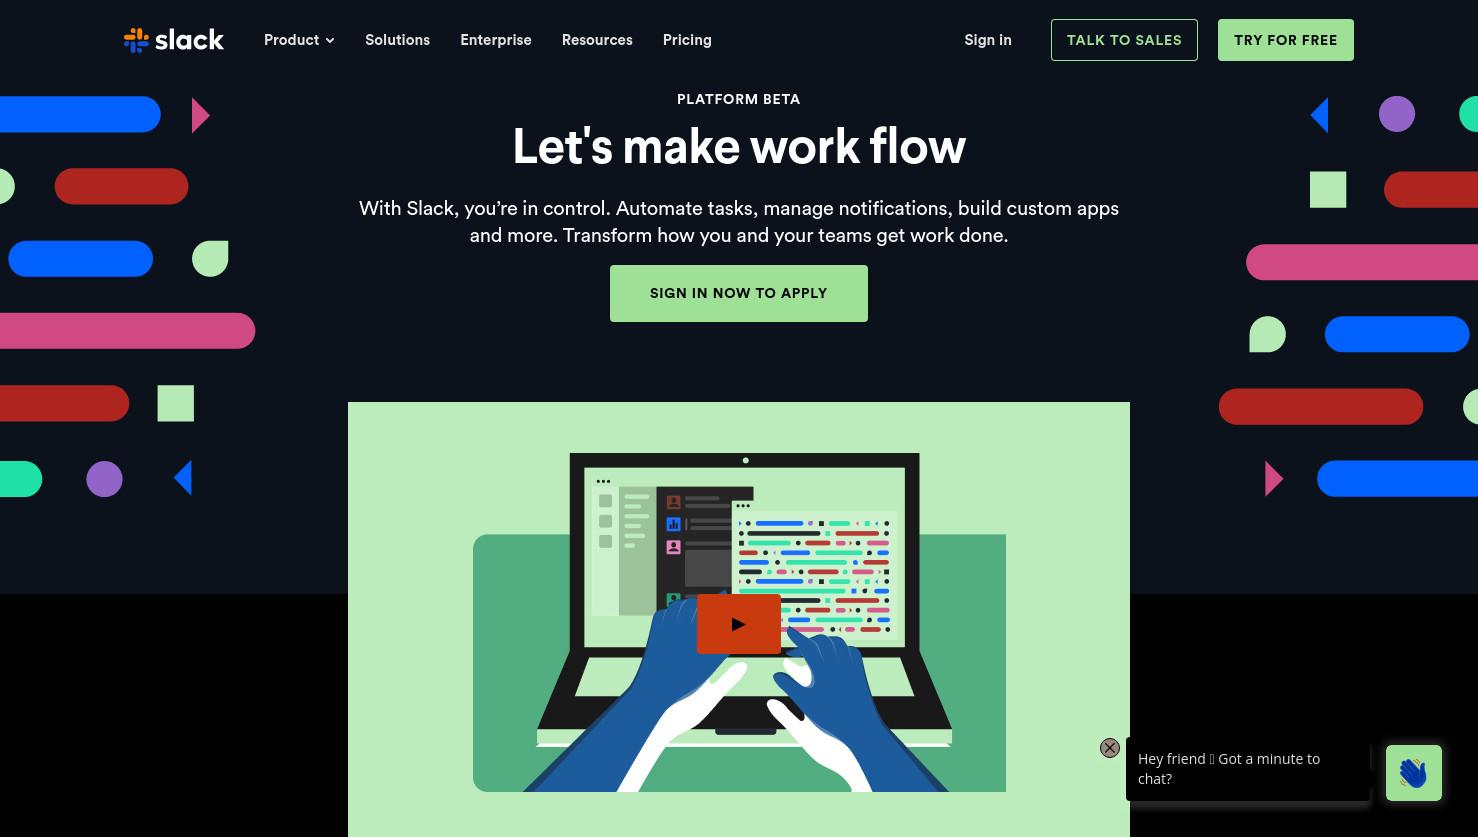Click SIGN IN NOW TO APPLY button
1478x837 pixels.
(x=739, y=293)
